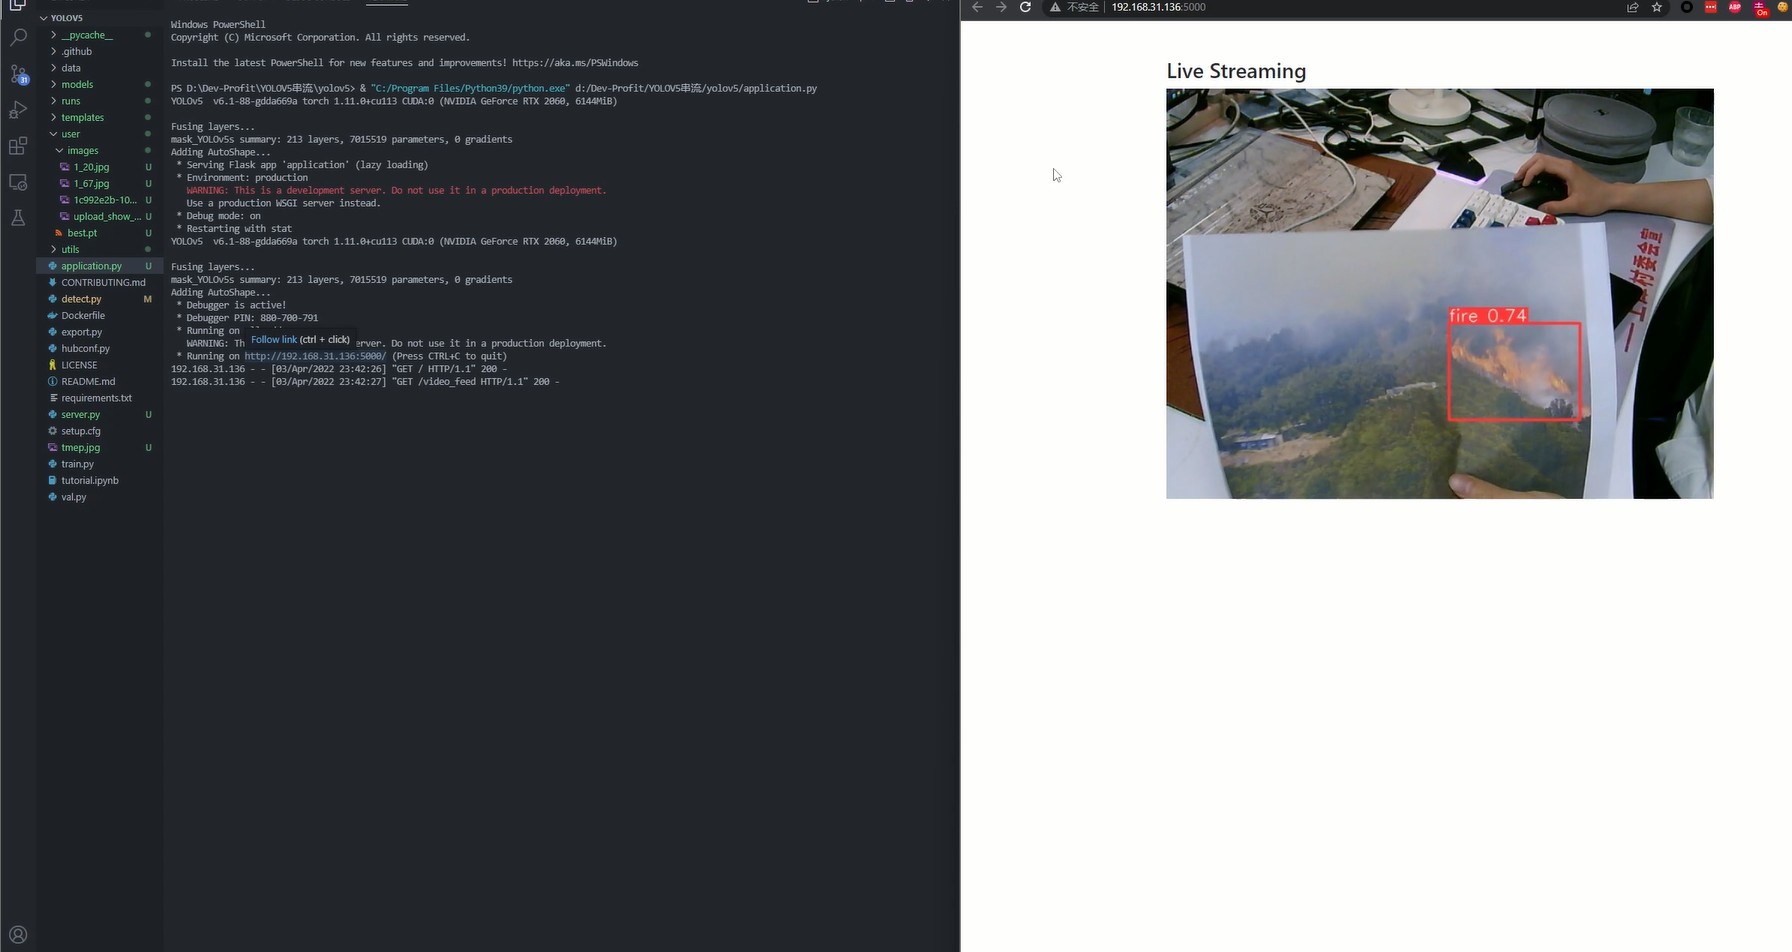The image size is (1792, 952).
Task: Open the upload_show_... image file
Action: [x=100, y=216]
